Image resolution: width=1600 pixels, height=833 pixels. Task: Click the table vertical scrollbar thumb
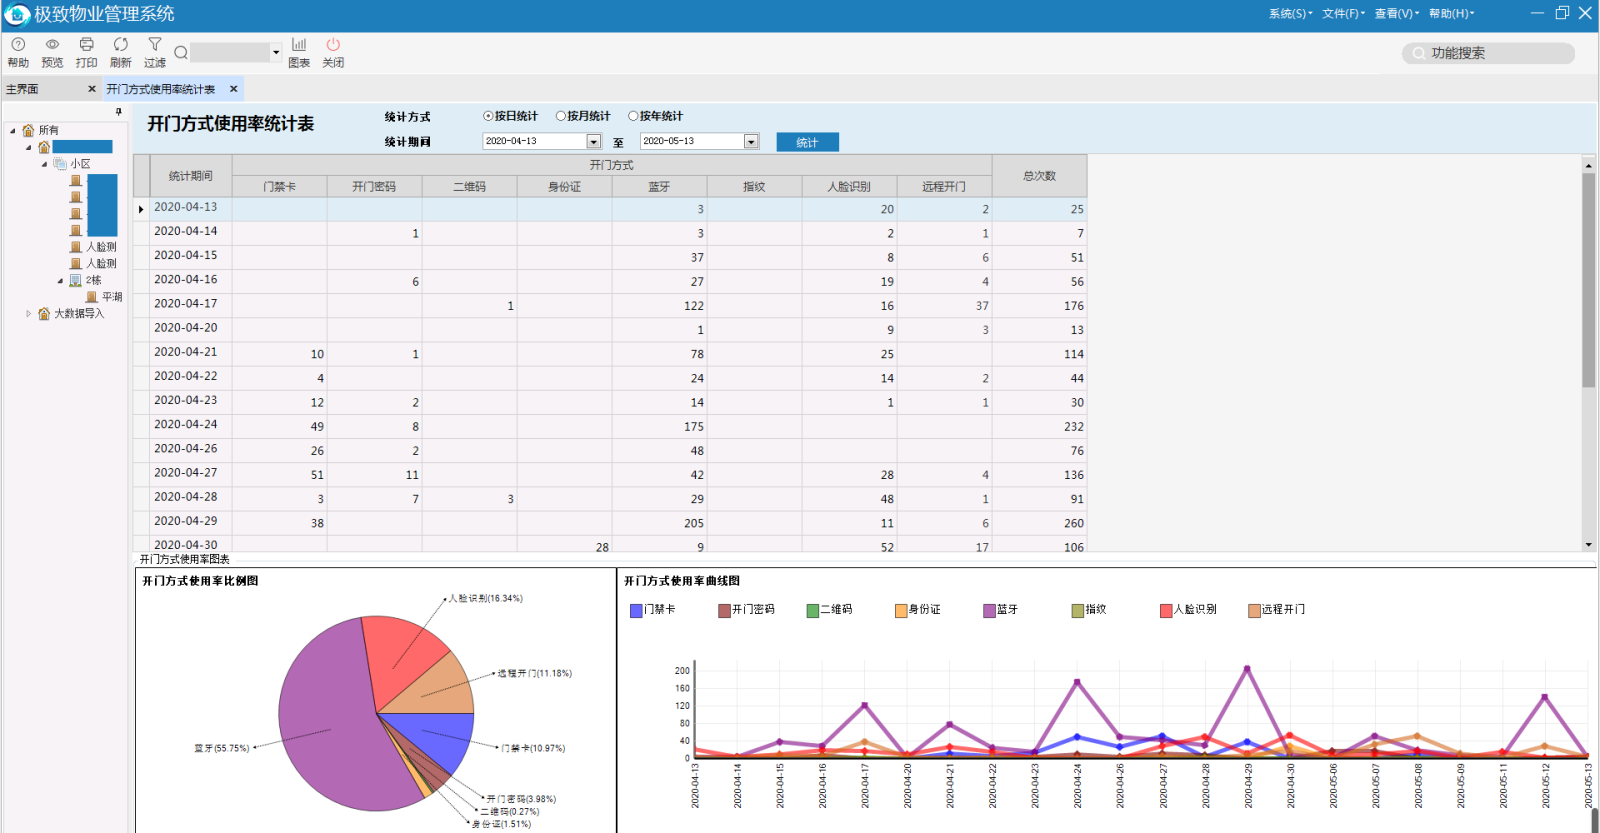[1588, 280]
